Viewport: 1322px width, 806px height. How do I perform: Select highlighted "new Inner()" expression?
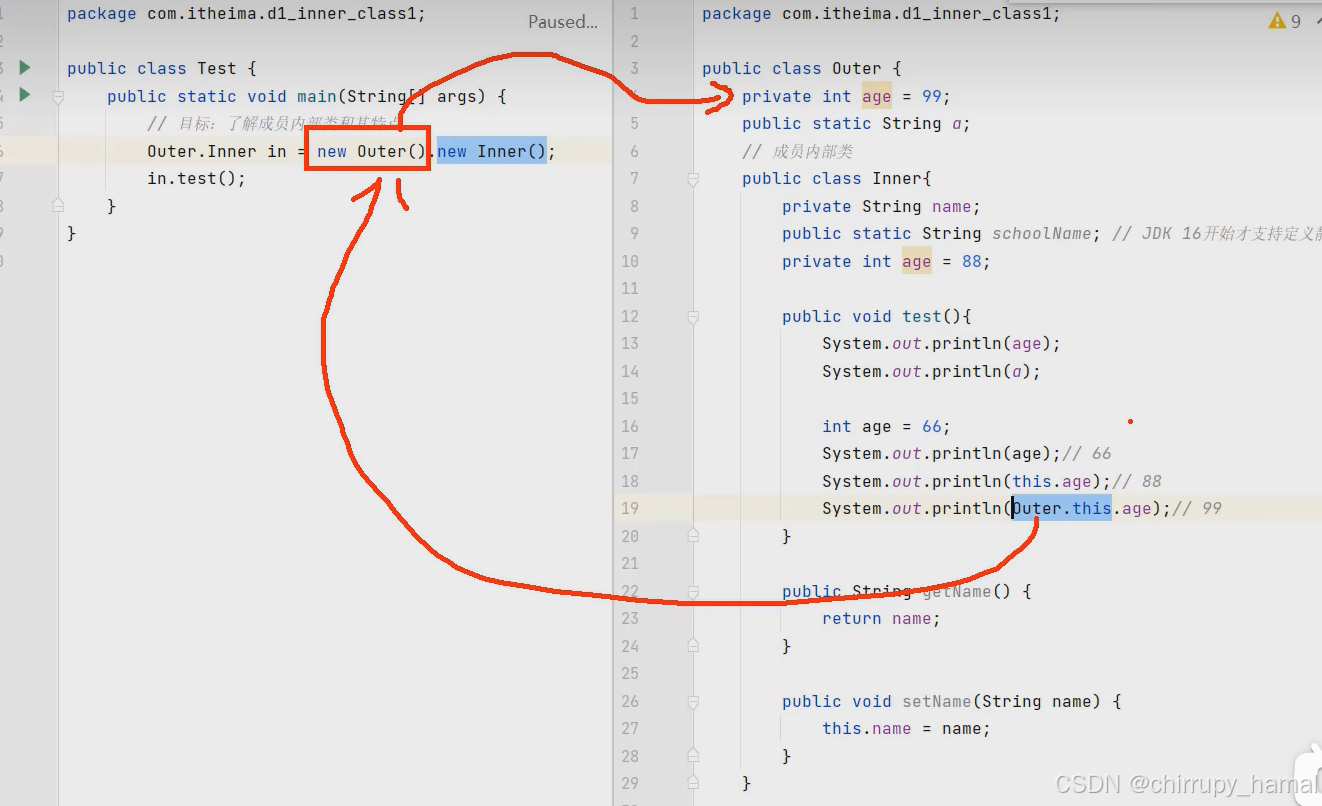click(492, 151)
